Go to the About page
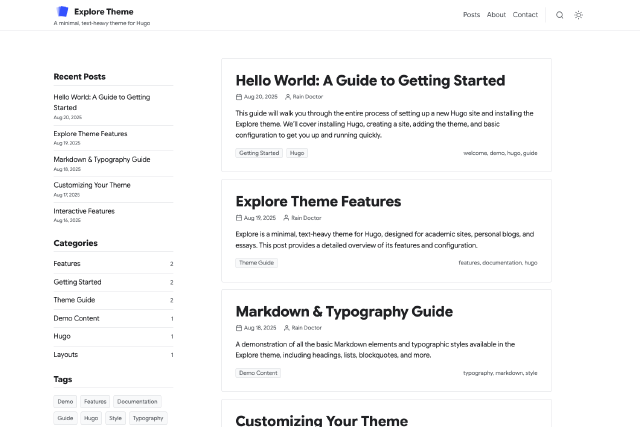The image size is (640, 427). click(x=496, y=15)
